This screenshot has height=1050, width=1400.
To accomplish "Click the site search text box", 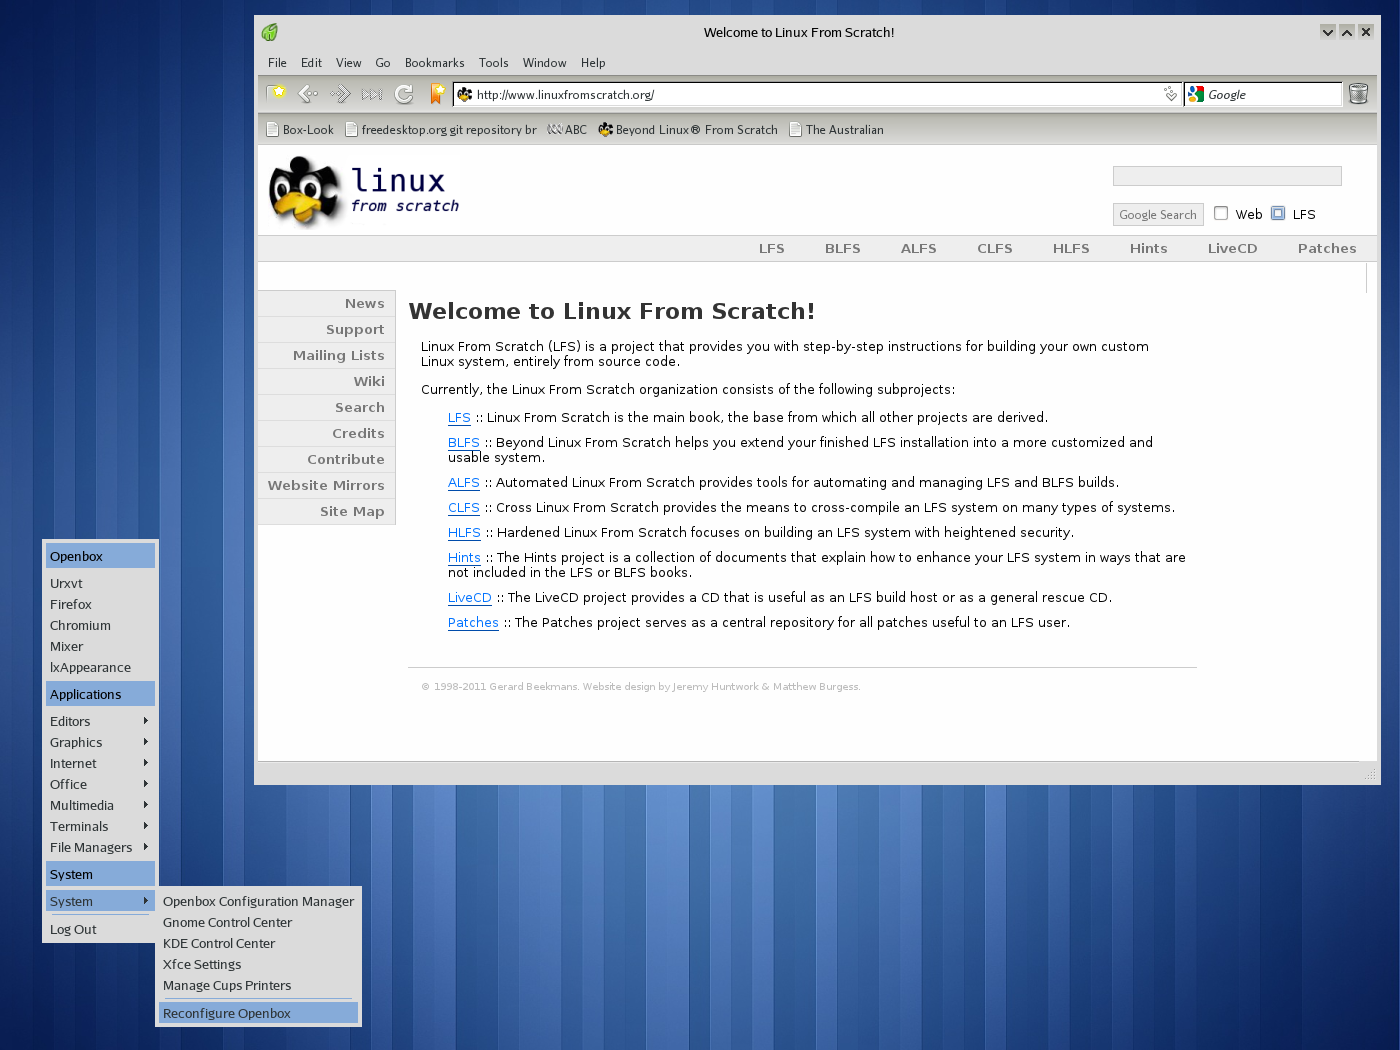I will click(x=1227, y=176).
